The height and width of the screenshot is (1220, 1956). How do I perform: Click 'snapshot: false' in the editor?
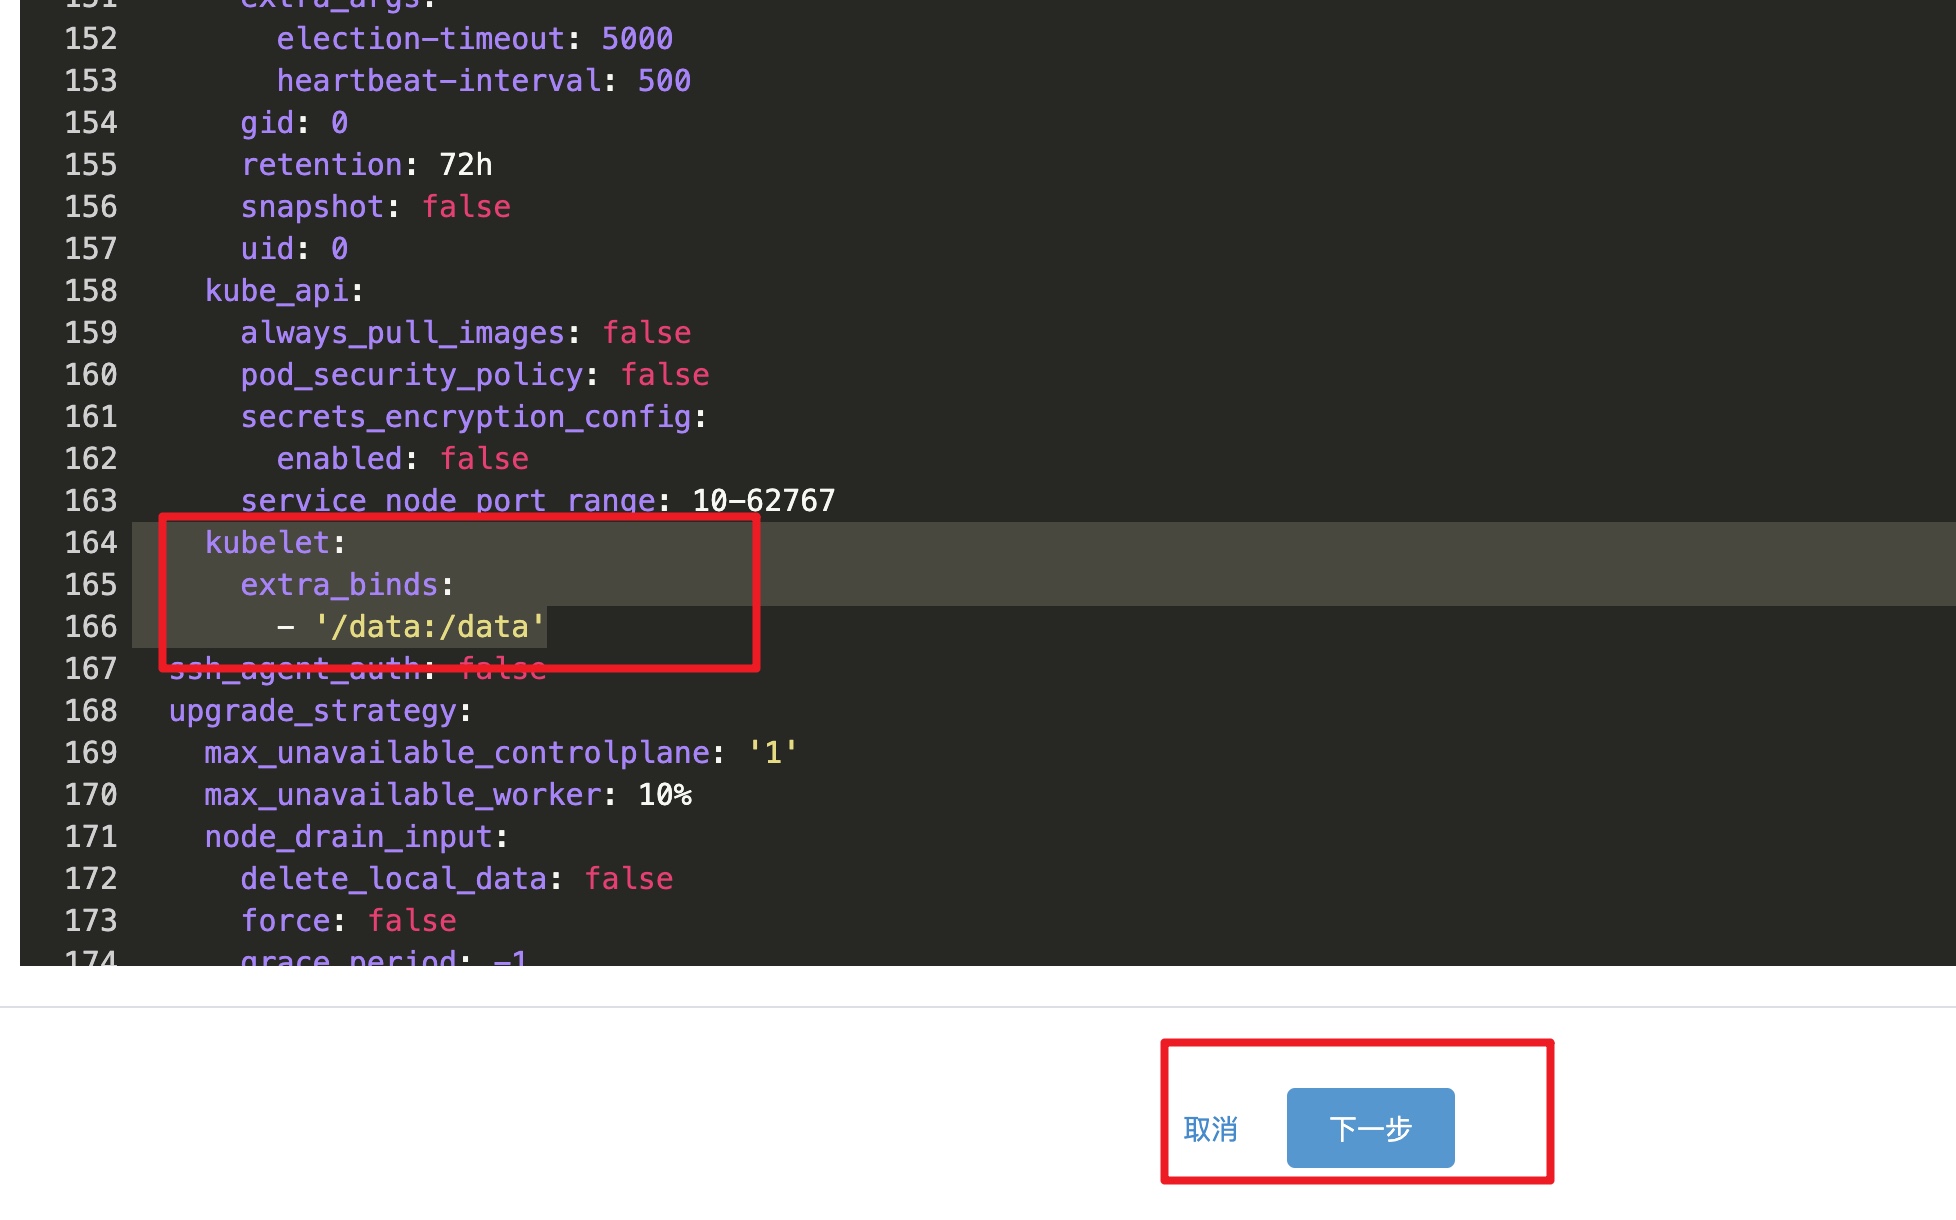pyautogui.click(x=375, y=207)
